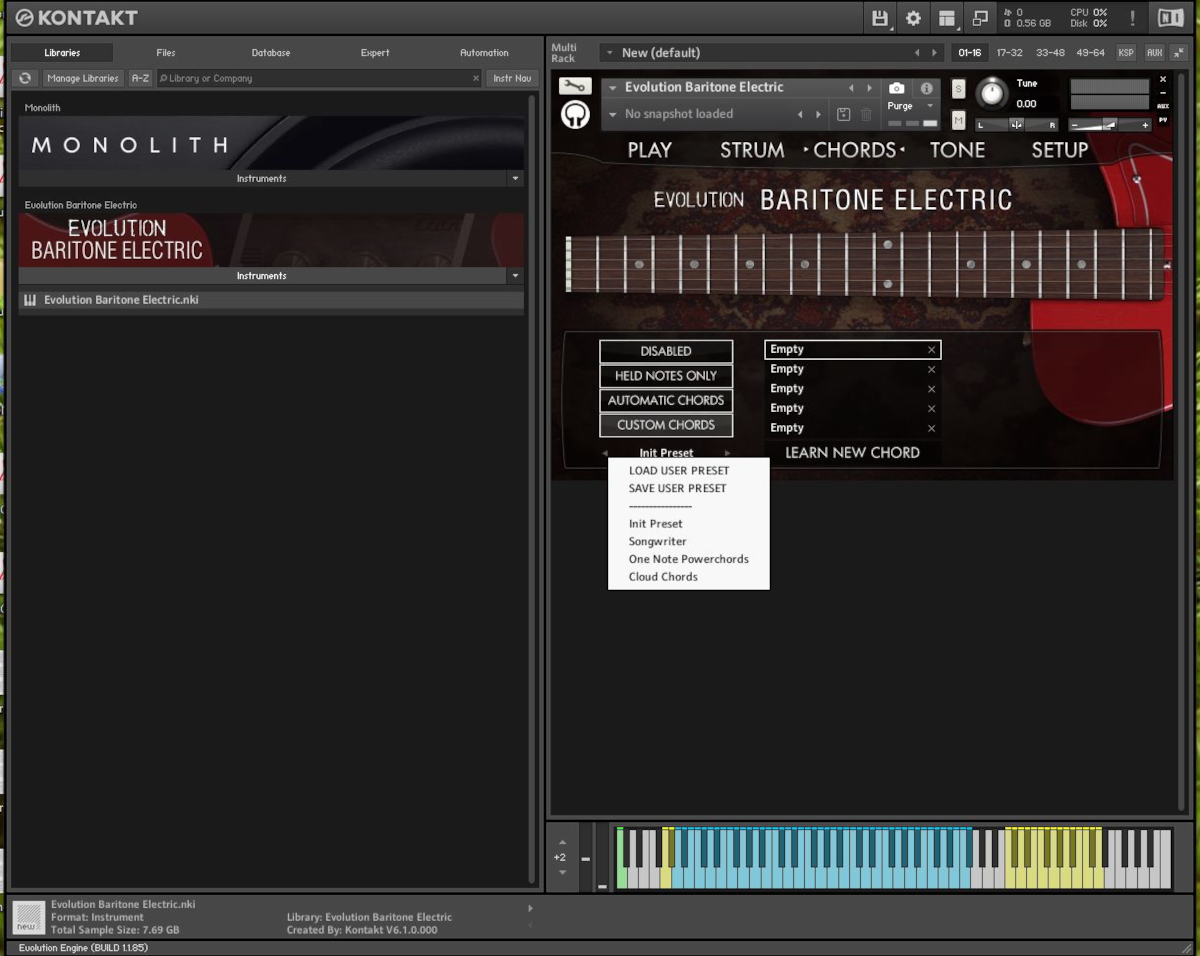Select Songwriter preset from menu
The width and height of the screenshot is (1200, 956).
(658, 542)
